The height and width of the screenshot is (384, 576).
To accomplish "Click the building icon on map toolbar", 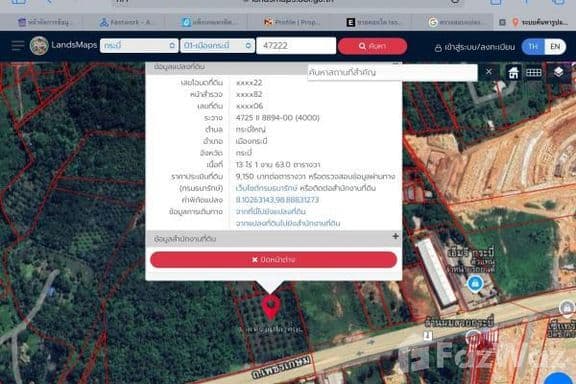I will 513,73.
